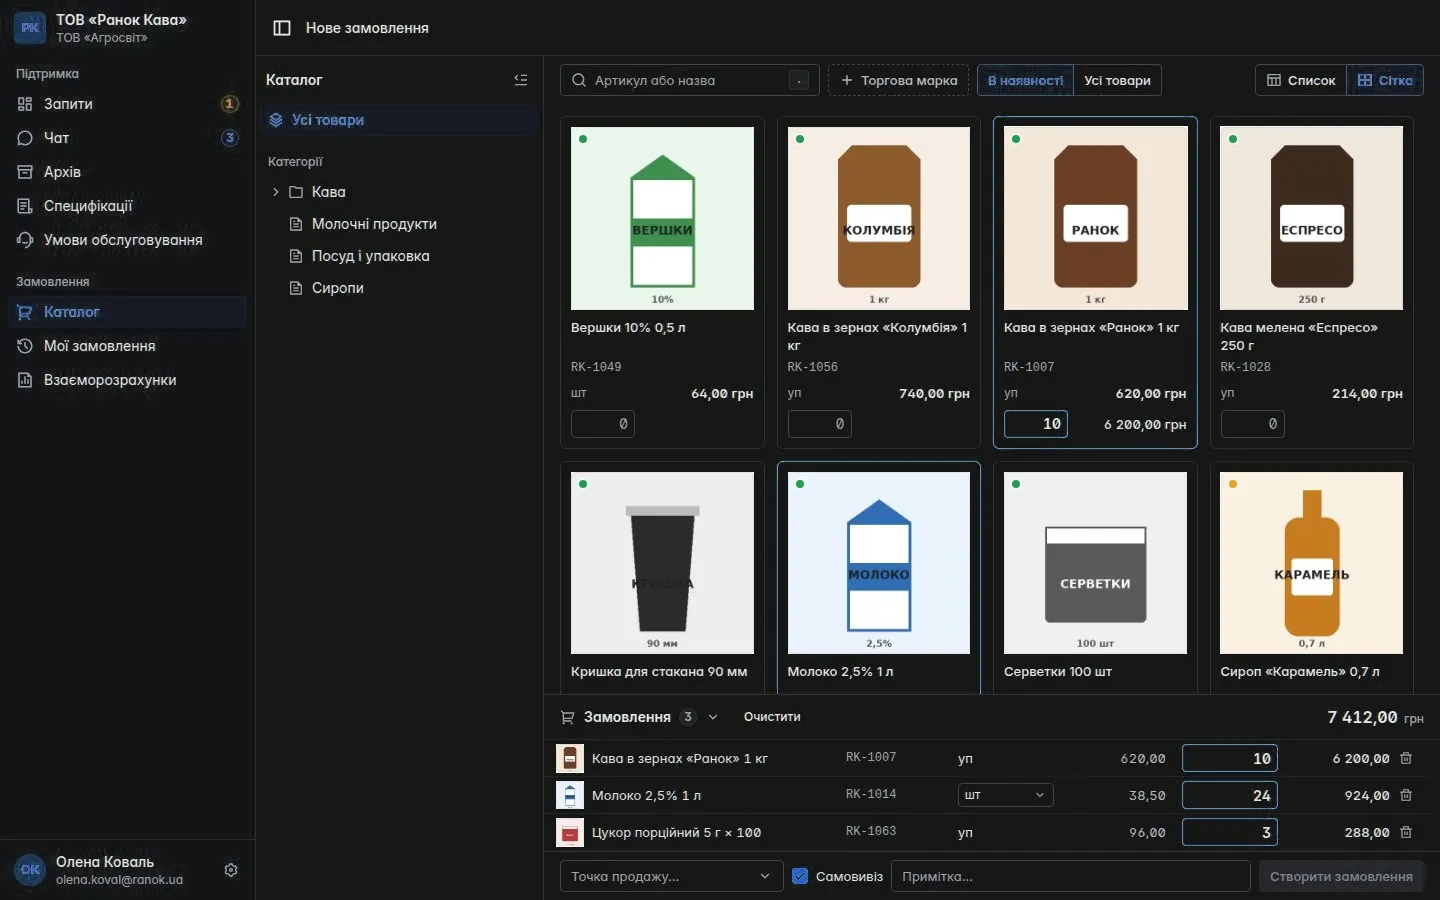The height and width of the screenshot is (900, 1440).
Task: Switch filter to Усі товари
Action: pos(1117,81)
